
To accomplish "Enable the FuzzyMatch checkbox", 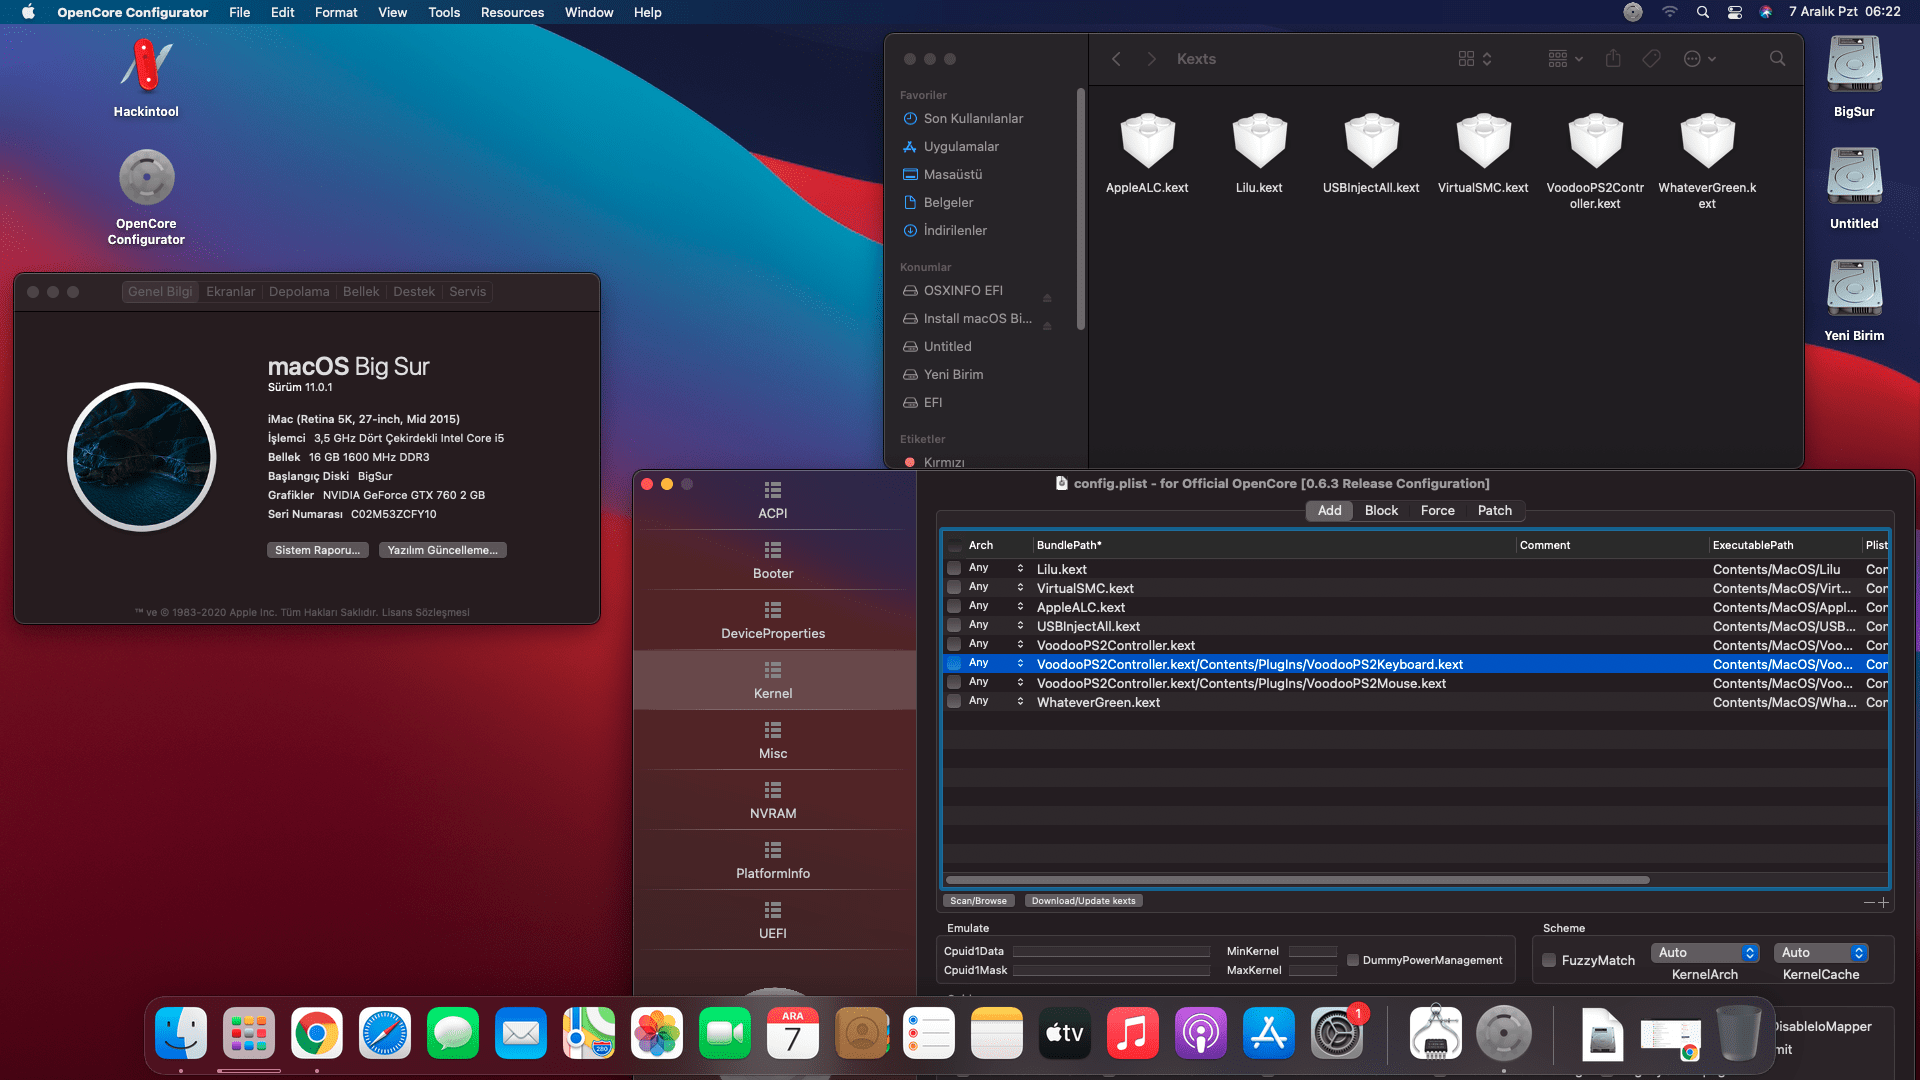I will (1549, 960).
